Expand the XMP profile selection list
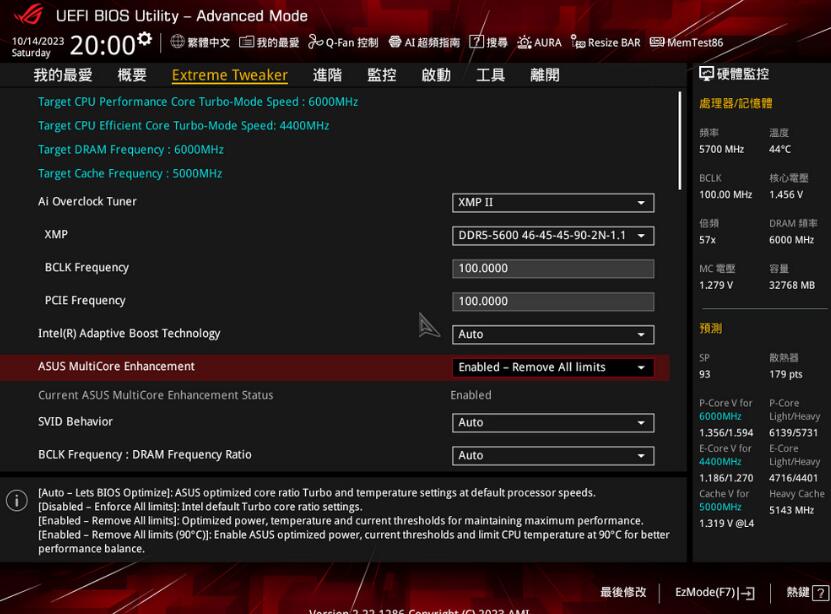The height and width of the screenshot is (614, 831). tap(553, 235)
